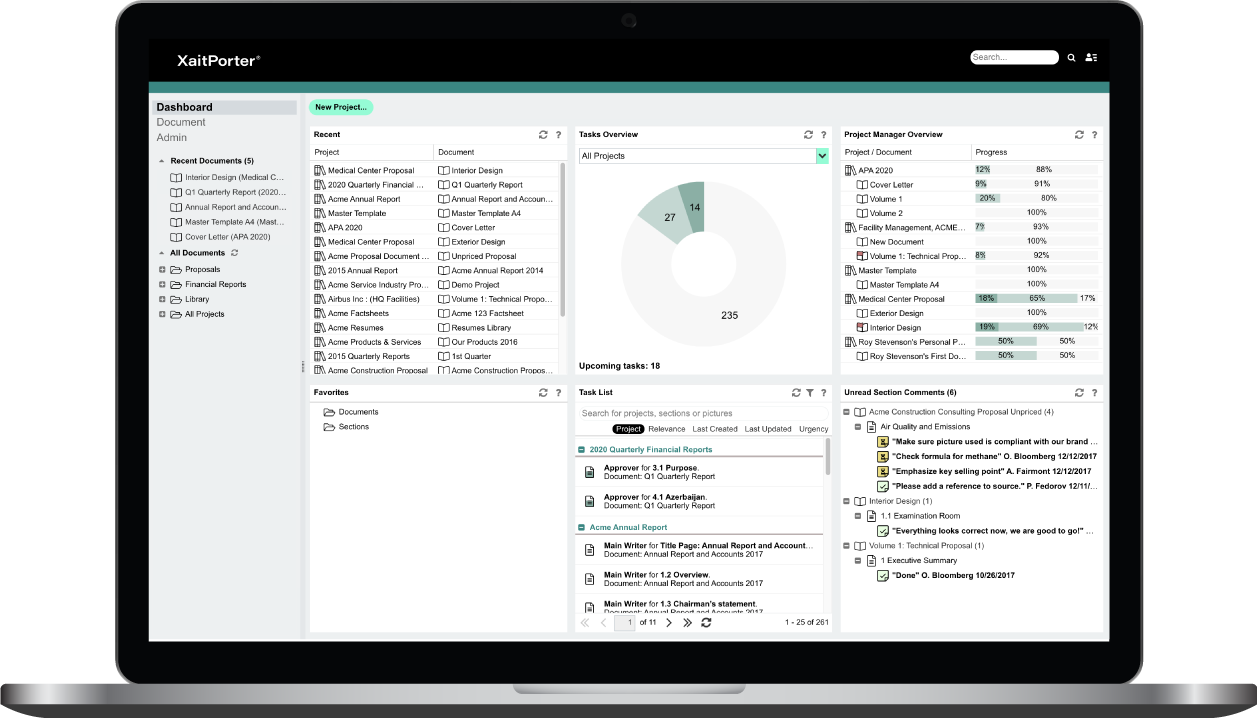This screenshot has width=1257, height=718.
Task: Refresh the Favorites panel
Action: (x=543, y=393)
